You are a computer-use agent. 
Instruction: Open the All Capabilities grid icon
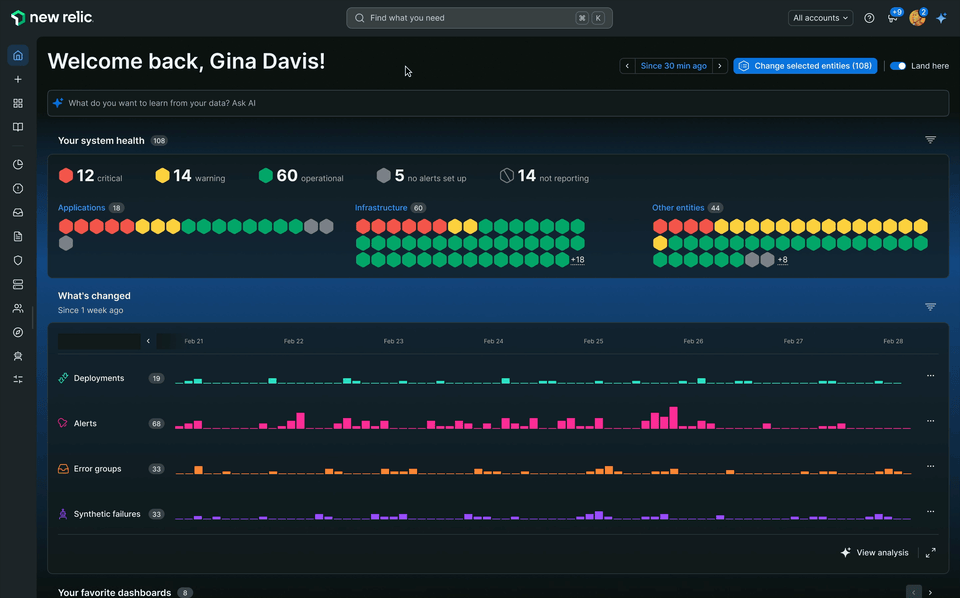pyautogui.click(x=17, y=103)
